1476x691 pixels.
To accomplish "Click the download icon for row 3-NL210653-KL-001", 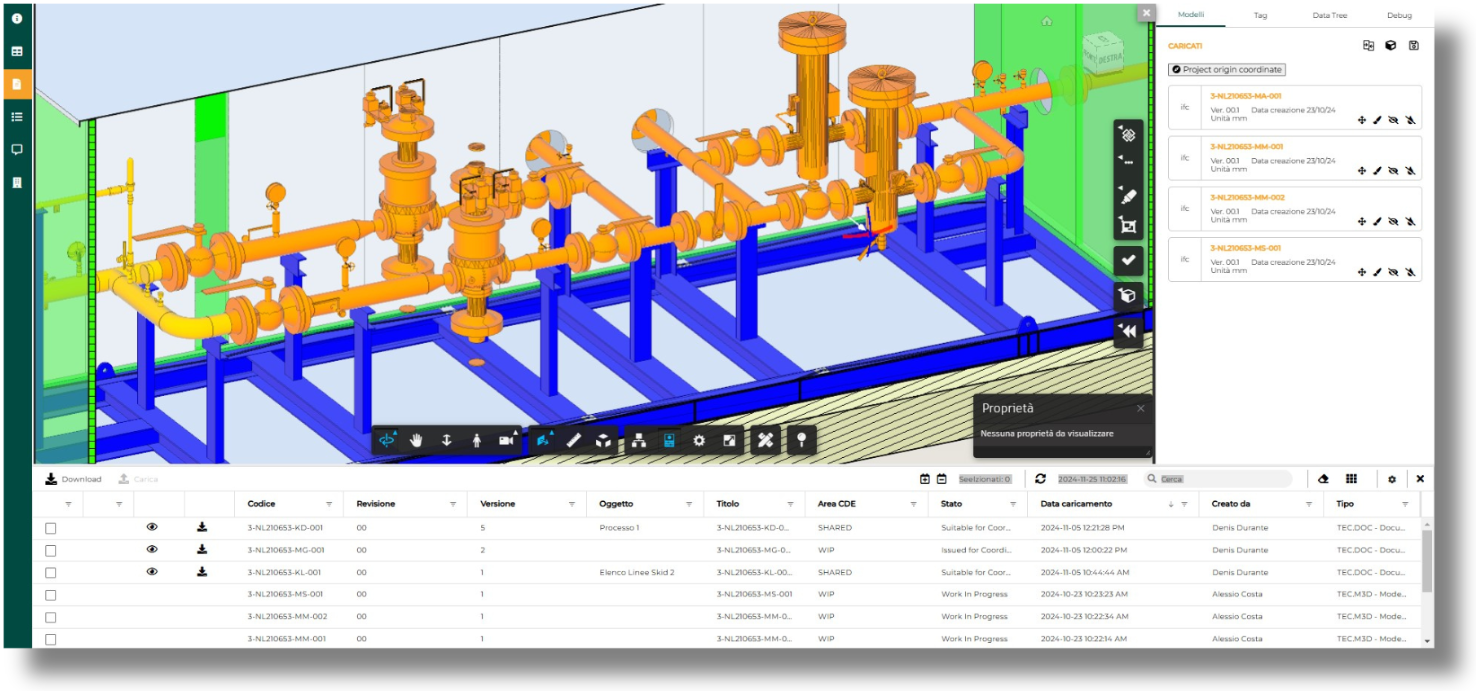I will [202, 572].
